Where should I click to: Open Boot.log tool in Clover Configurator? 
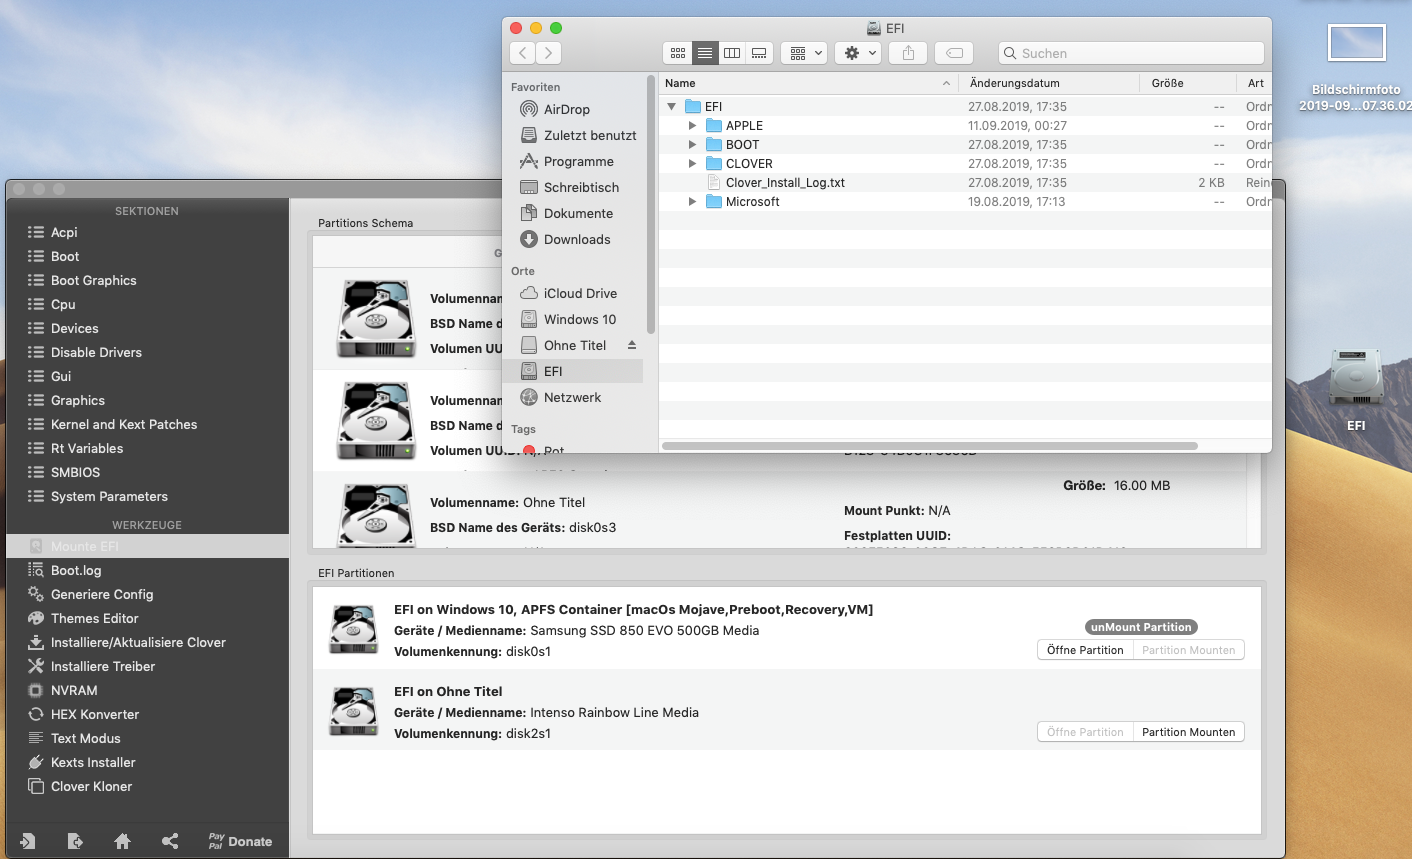coord(76,570)
